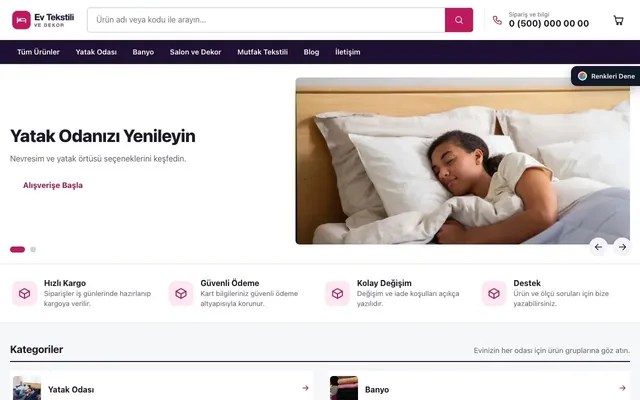The width and height of the screenshot is (640, 400).
Task: Click the Destek box icon
Action: 494,293
